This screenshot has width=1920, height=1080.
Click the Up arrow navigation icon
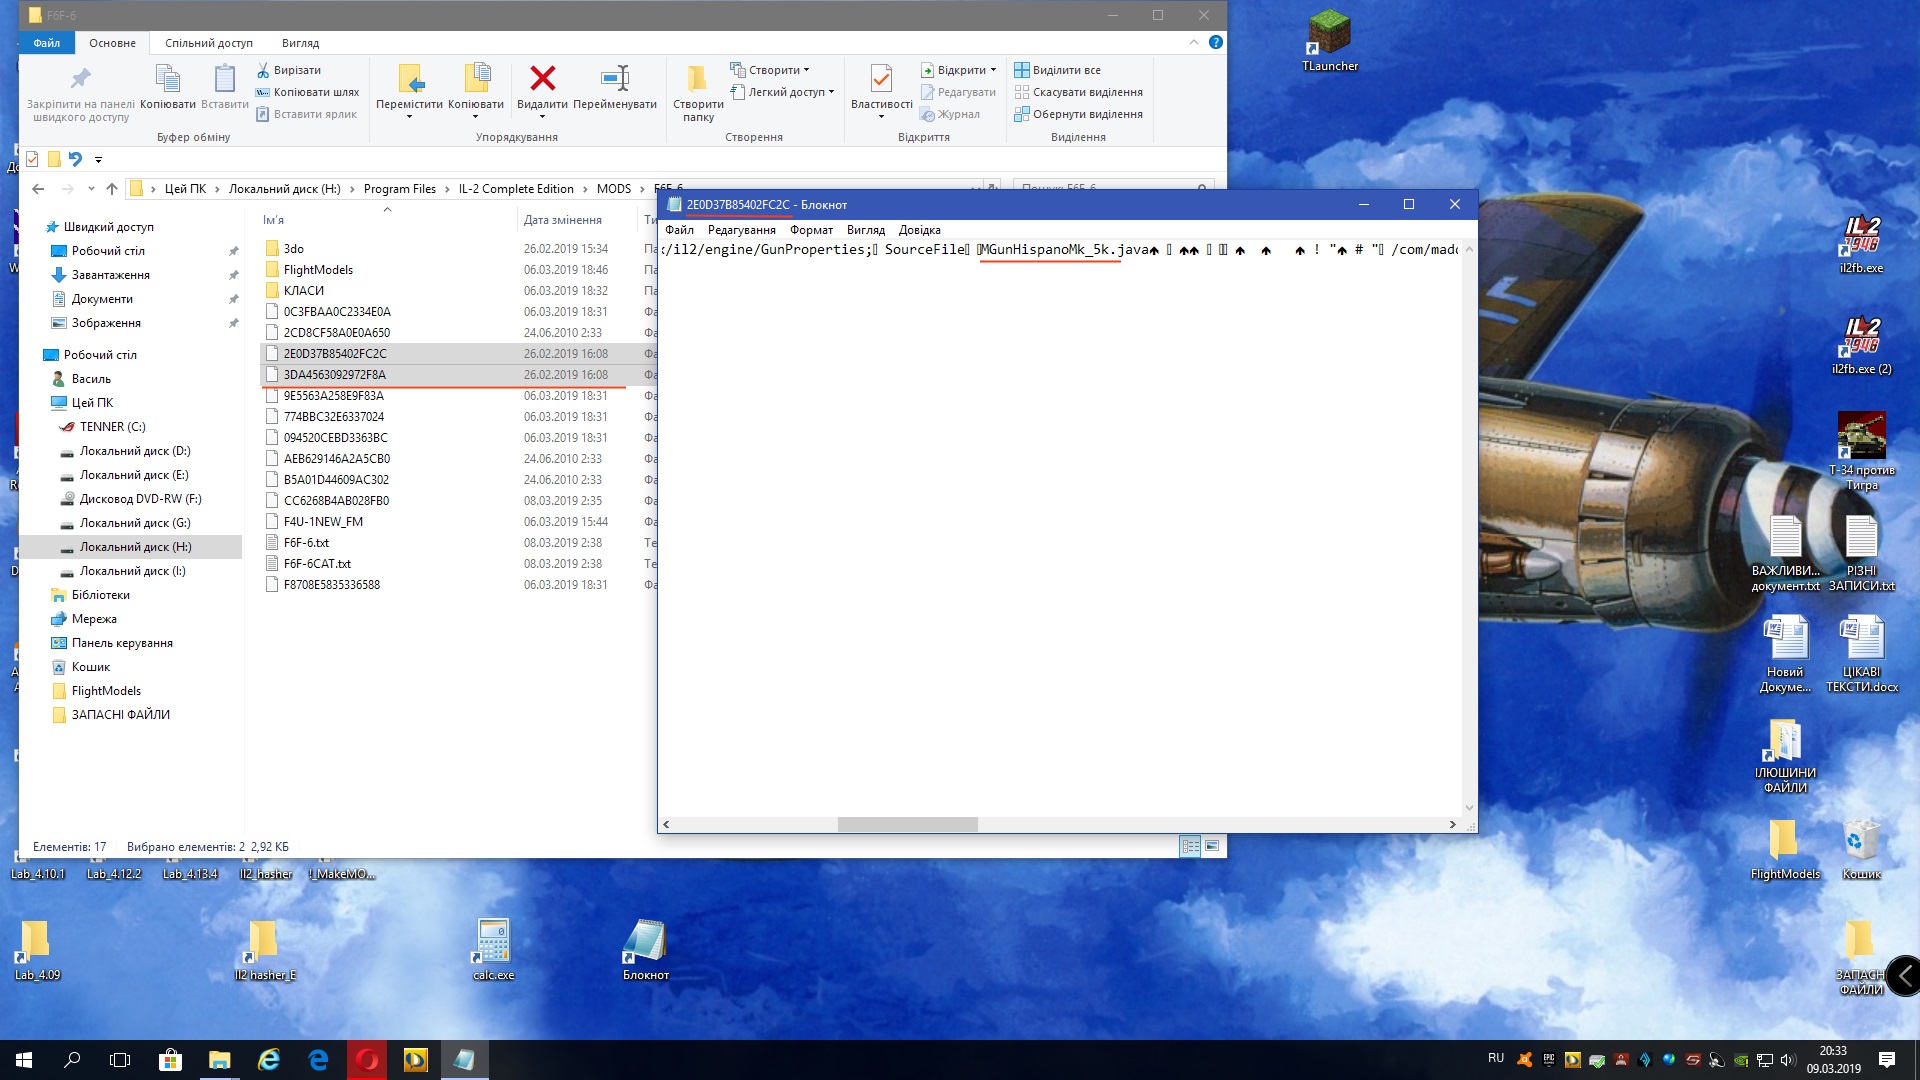(112, 189)
